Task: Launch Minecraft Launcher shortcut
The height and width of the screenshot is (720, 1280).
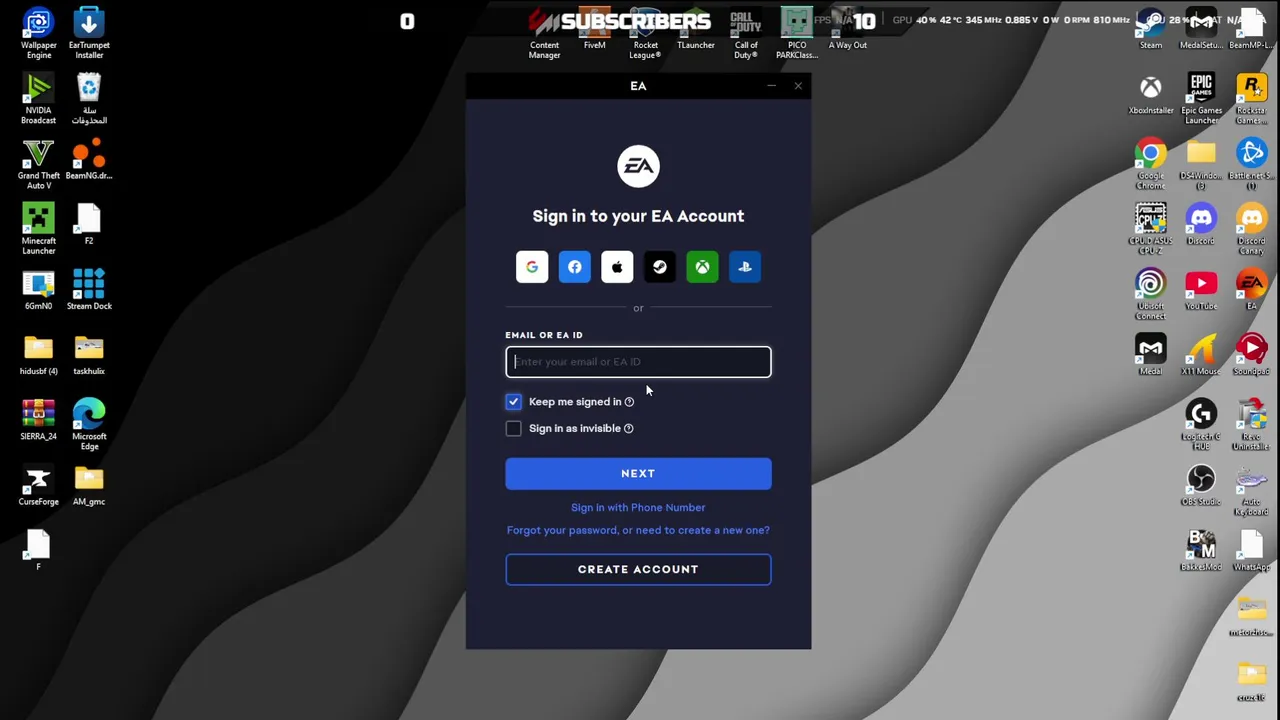Action: click(x=38, y=228)
